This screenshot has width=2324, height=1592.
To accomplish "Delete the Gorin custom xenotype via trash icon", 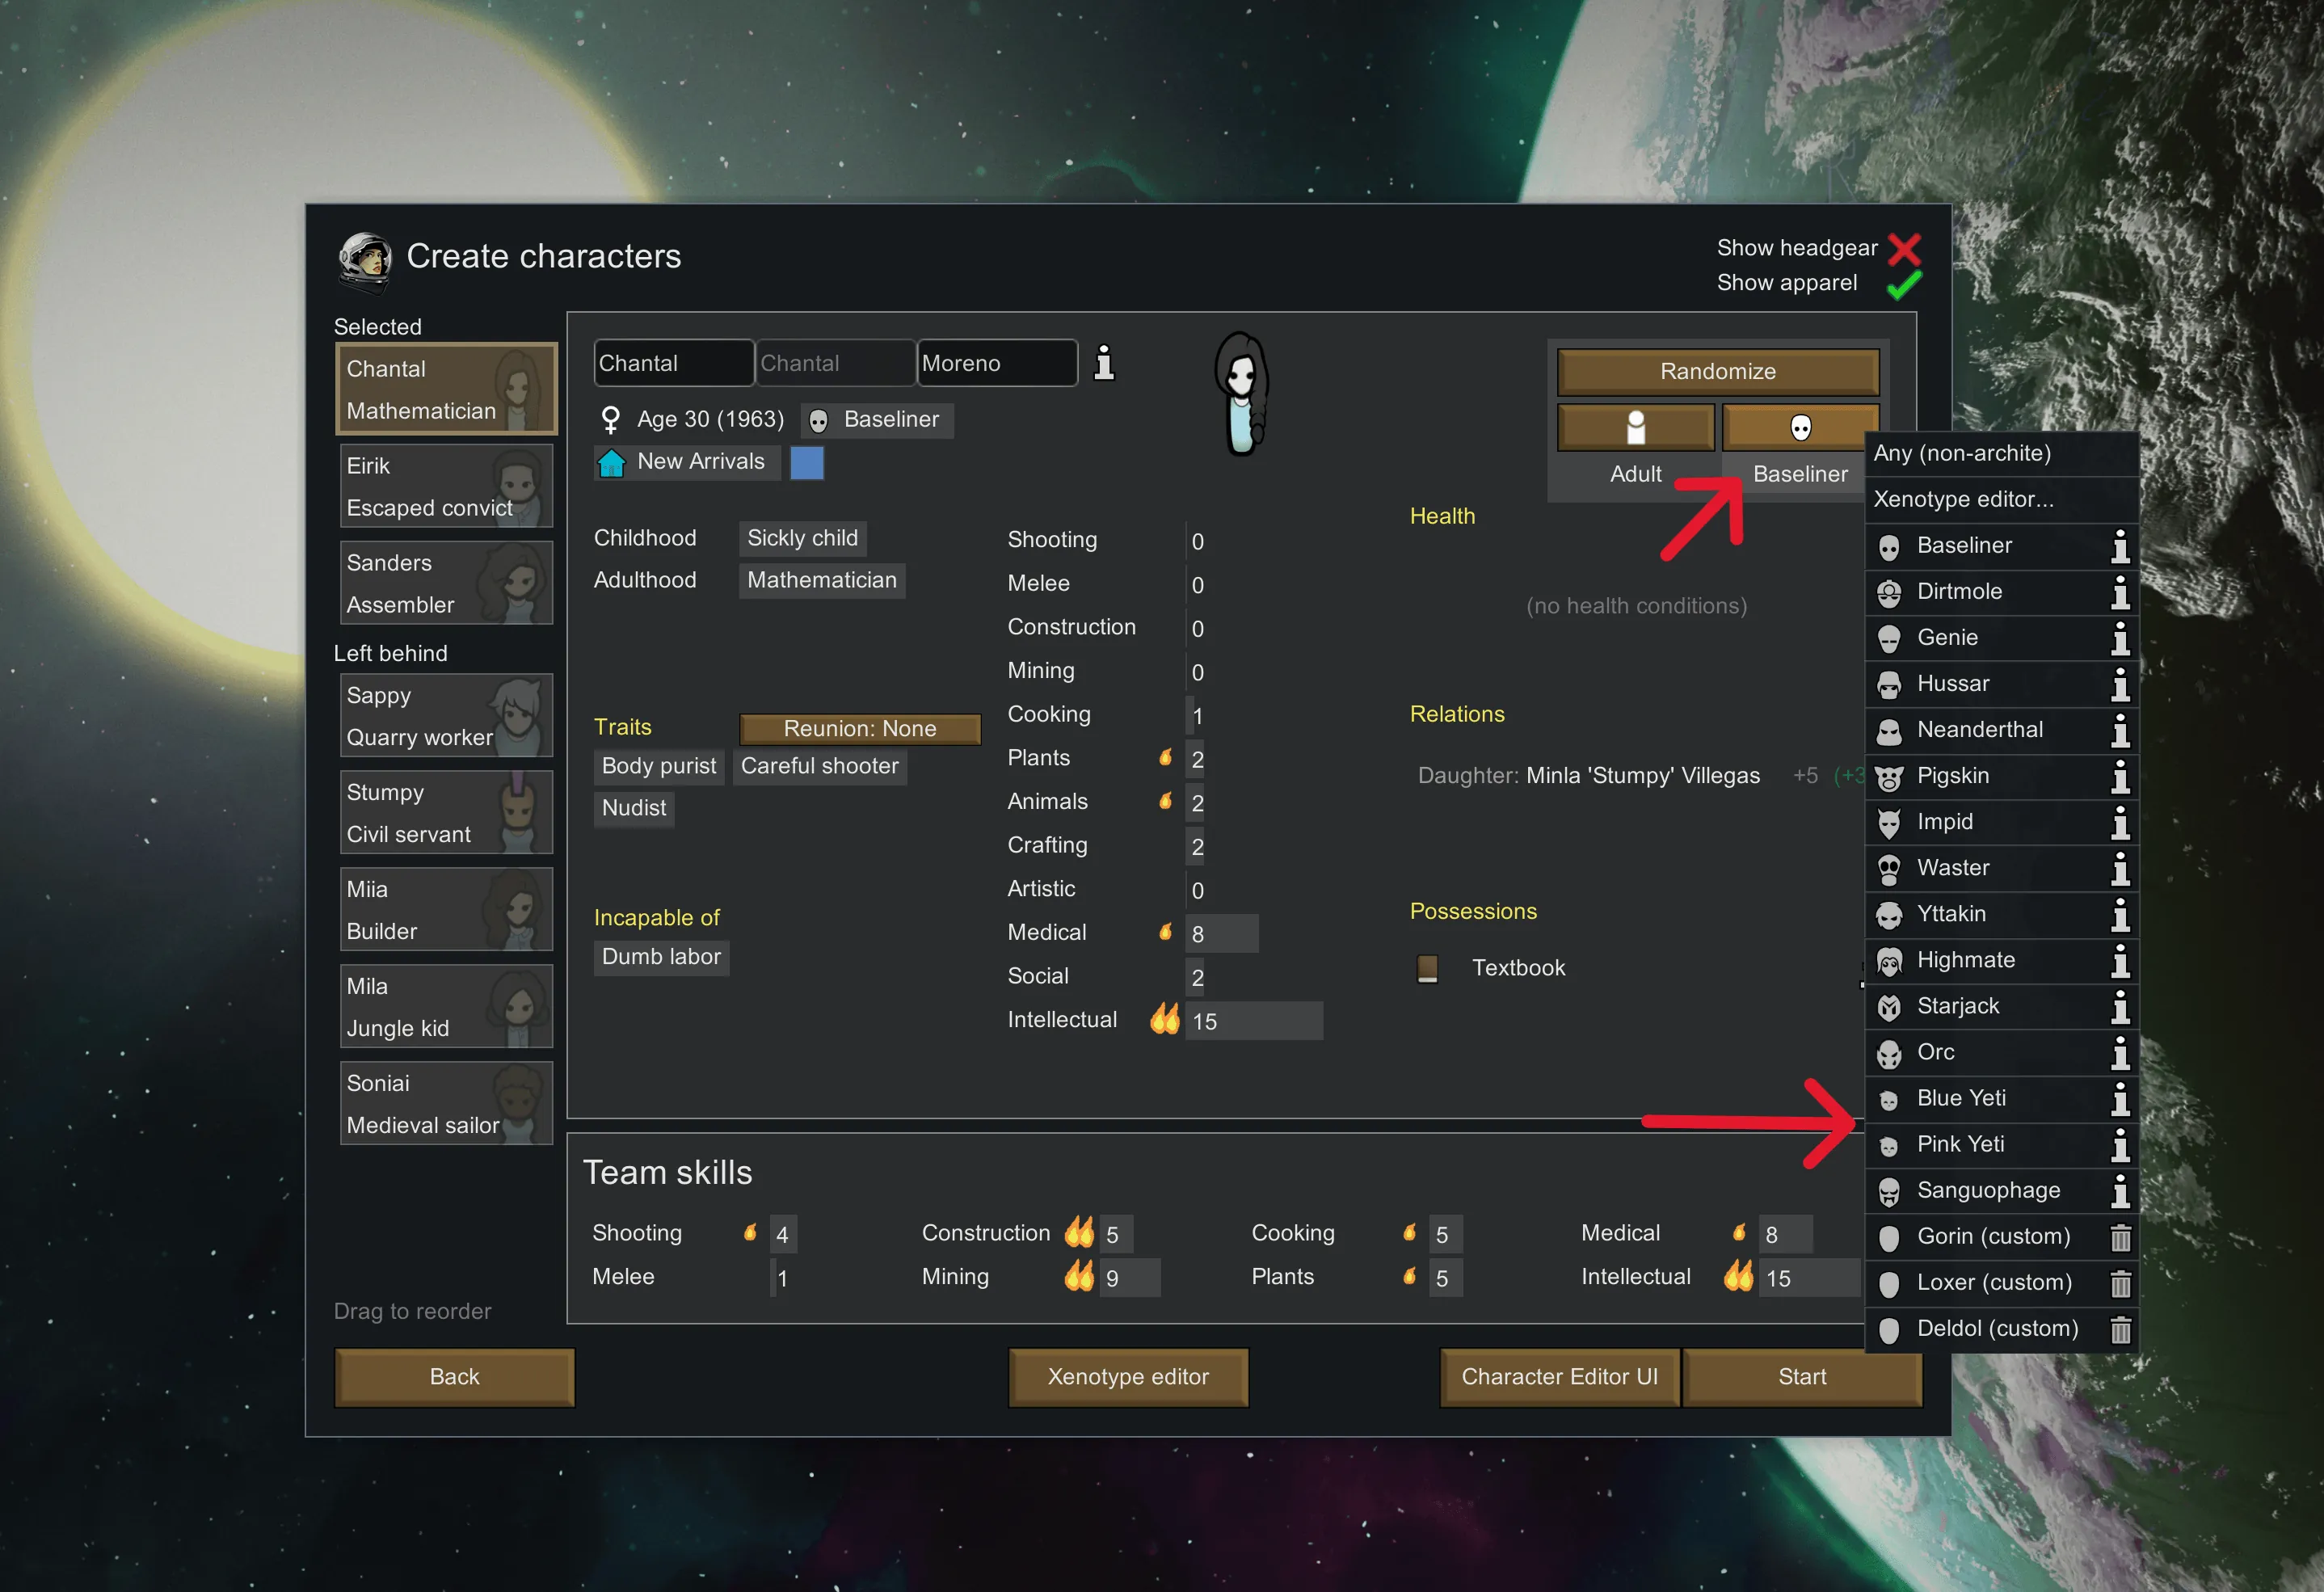I will tap(2120, 1237).
